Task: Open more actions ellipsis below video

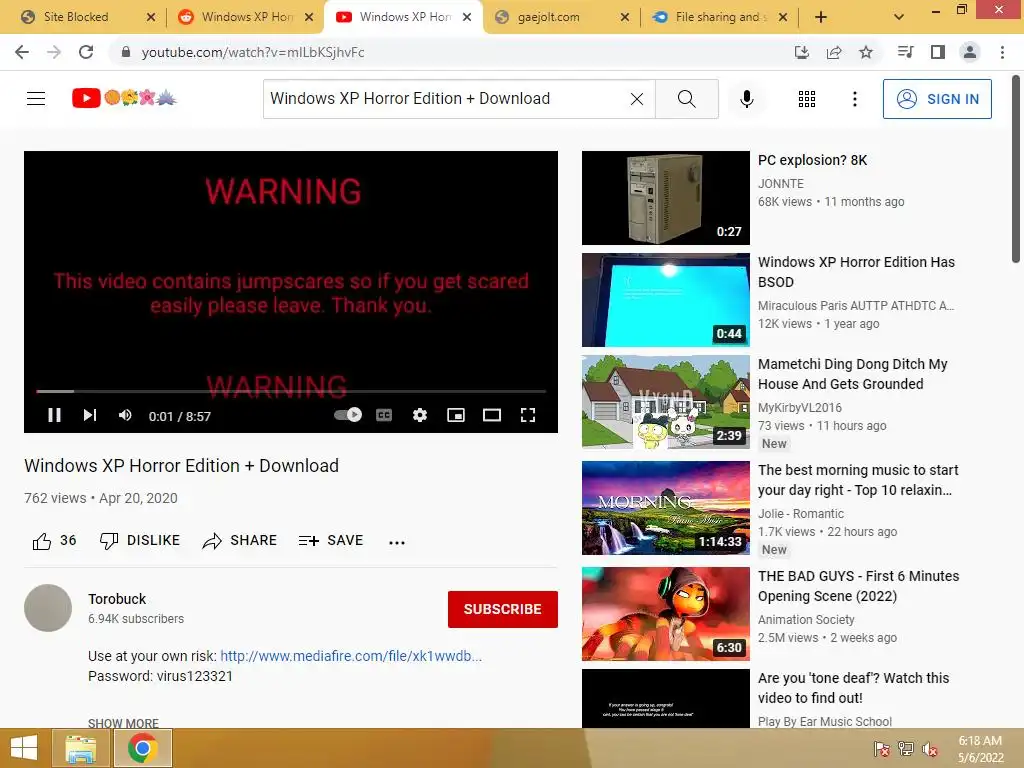Action: pyautogui.click(x=396, y=542)
